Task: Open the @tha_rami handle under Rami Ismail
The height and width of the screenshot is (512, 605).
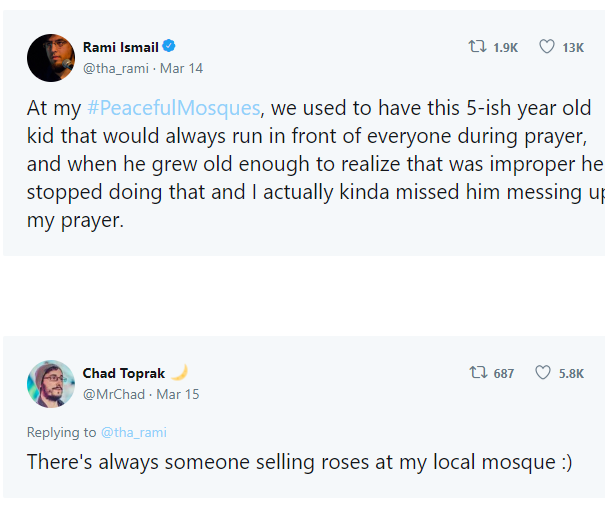Action: click(116, 69)
